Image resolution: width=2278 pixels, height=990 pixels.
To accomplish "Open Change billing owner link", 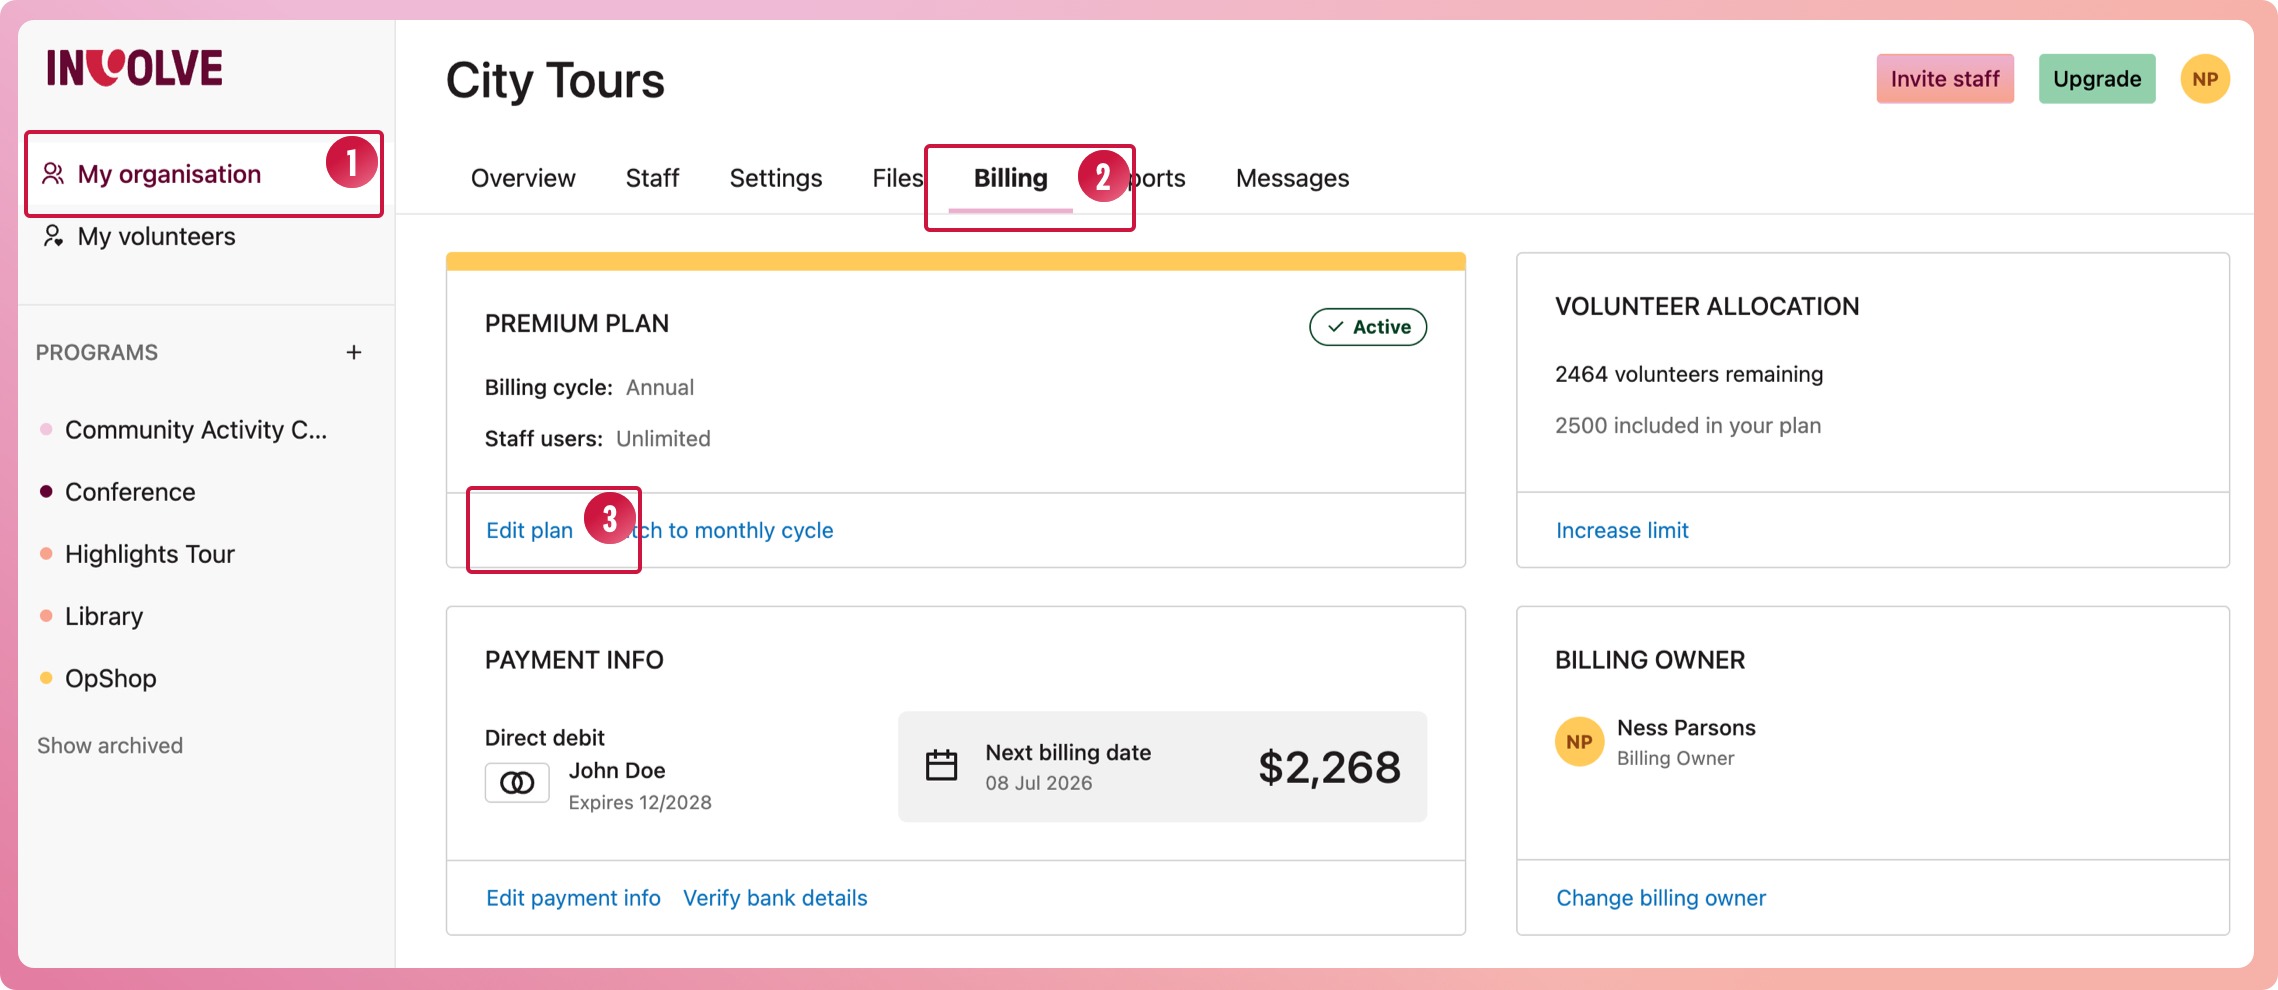I will click(x=1660, y=898).
